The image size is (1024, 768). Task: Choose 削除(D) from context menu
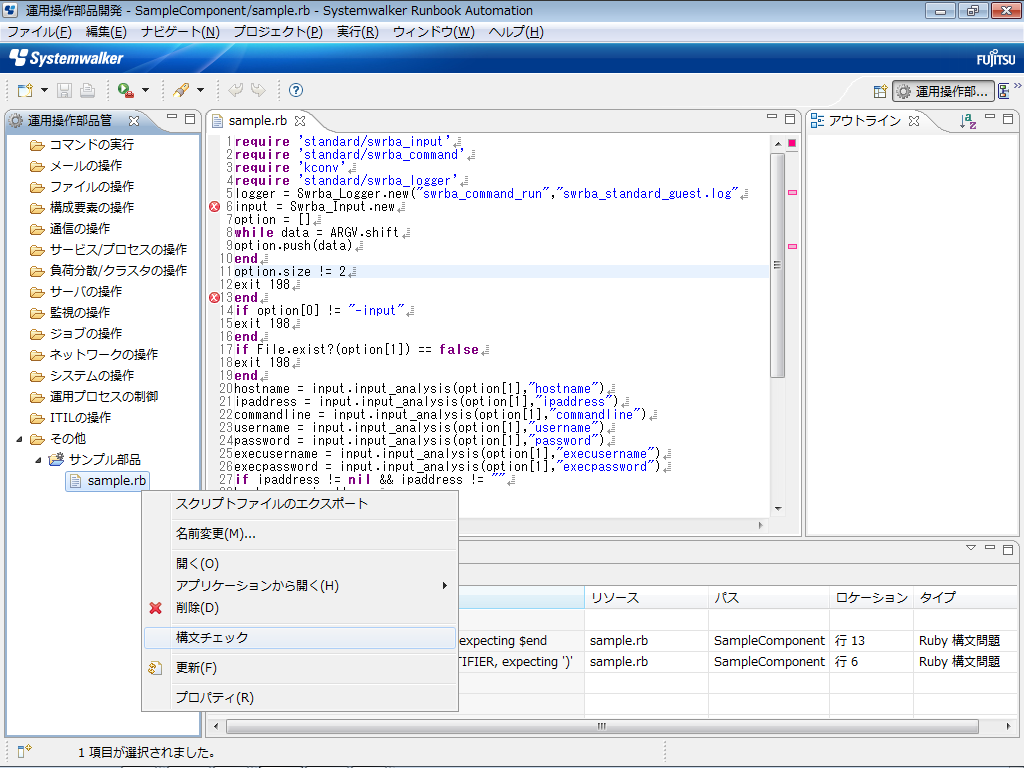300,607
